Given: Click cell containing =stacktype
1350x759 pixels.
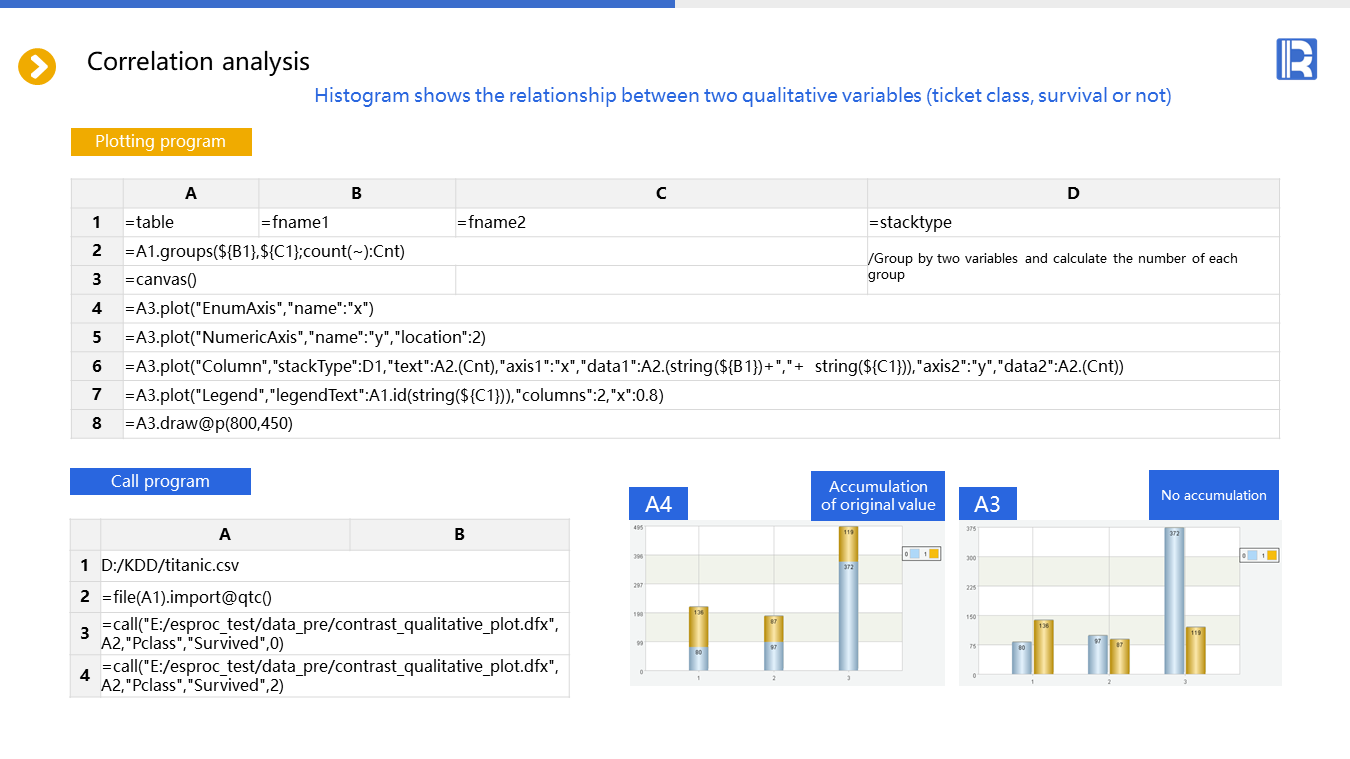Looking at the screenshot, I should pos(1073,222).
